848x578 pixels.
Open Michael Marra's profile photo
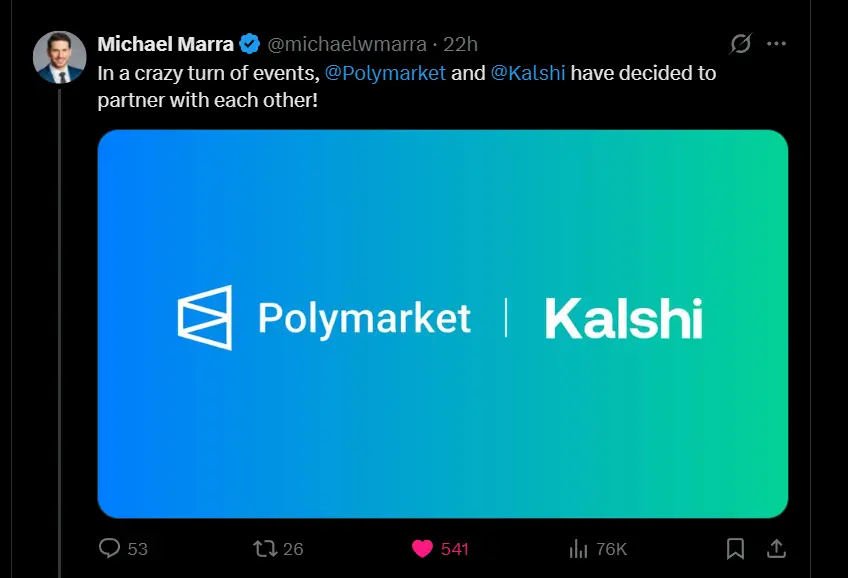59,56
